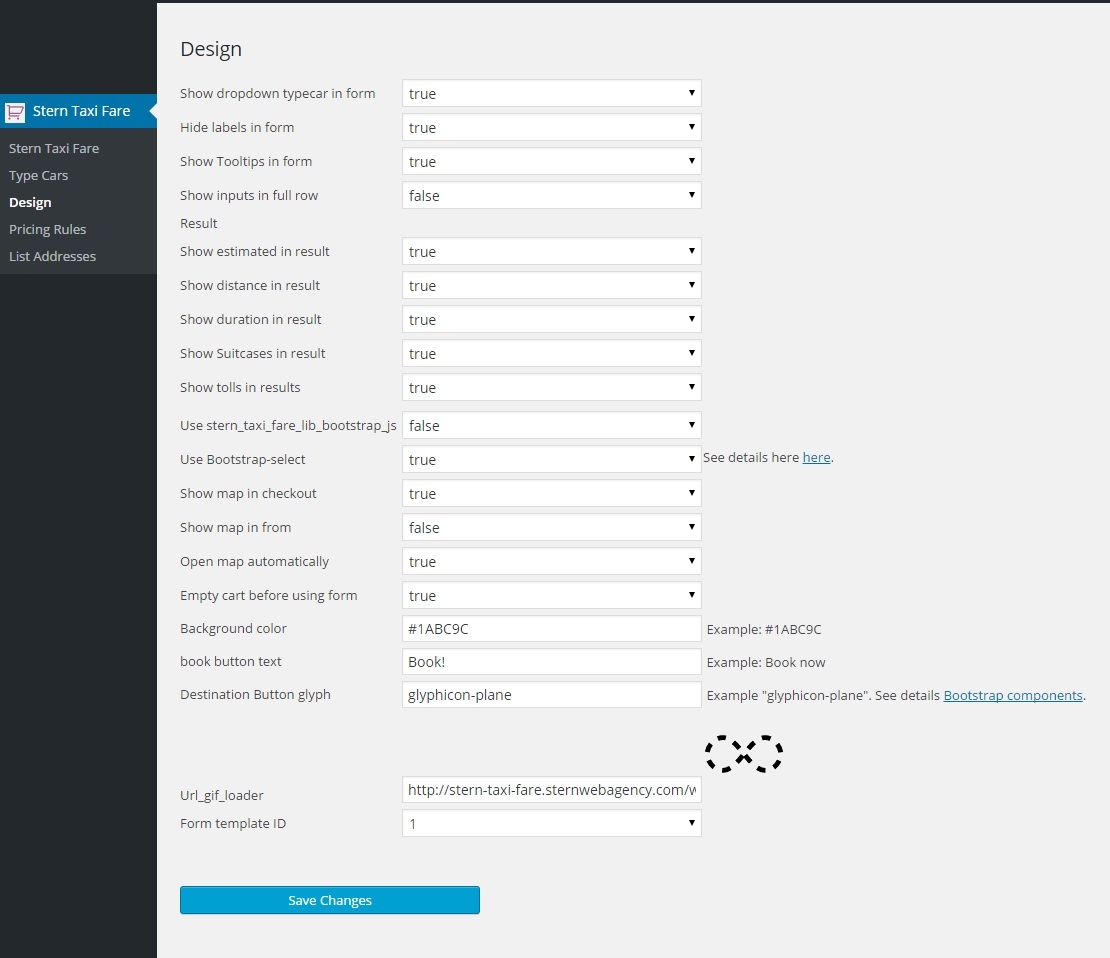Click 'Show map in checkout' label

248,494
